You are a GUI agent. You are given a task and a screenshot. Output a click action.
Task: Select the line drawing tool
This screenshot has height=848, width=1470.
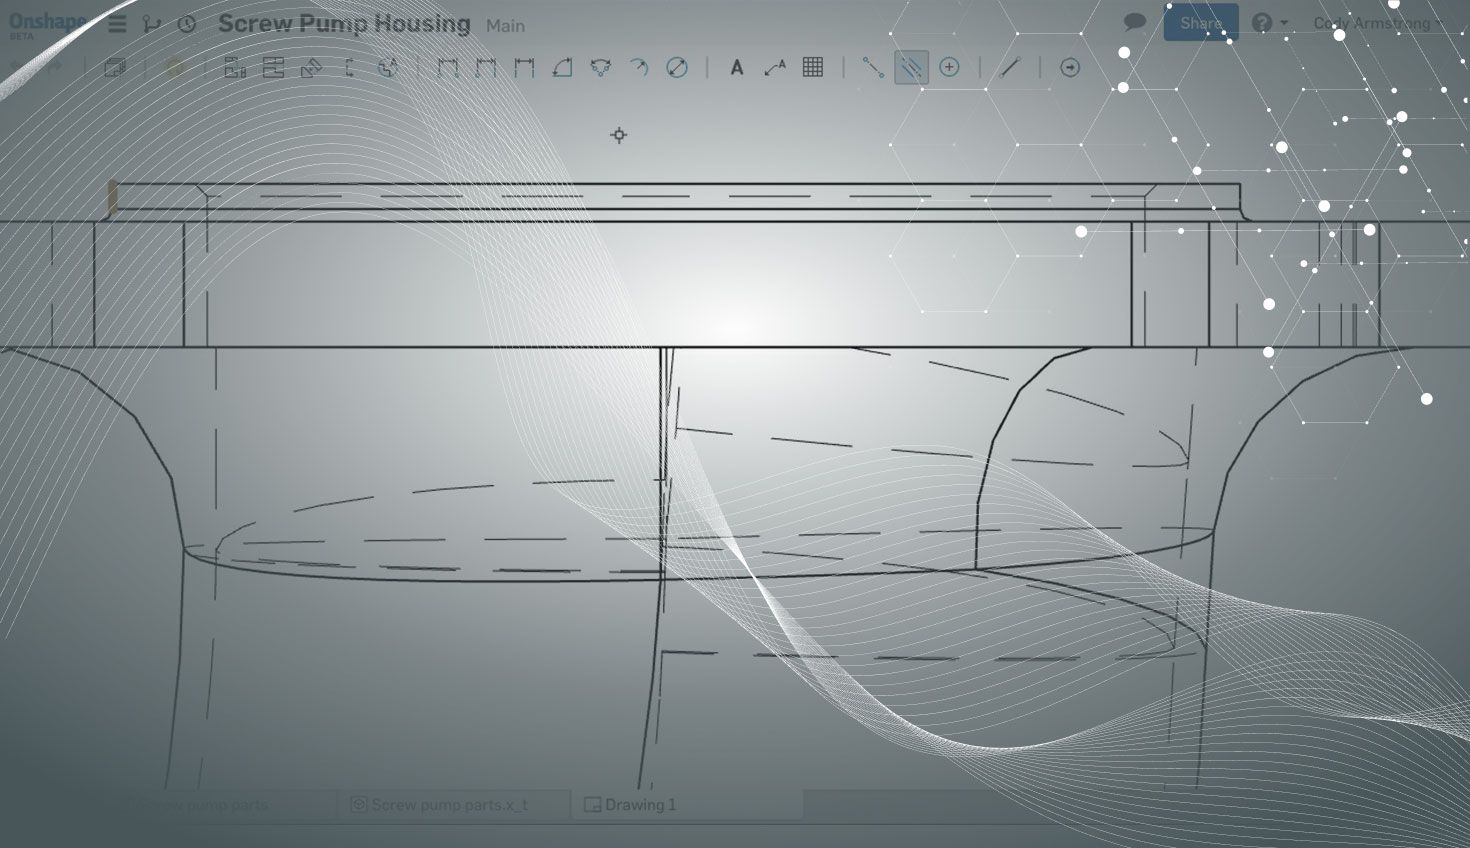coord(1010,67)
